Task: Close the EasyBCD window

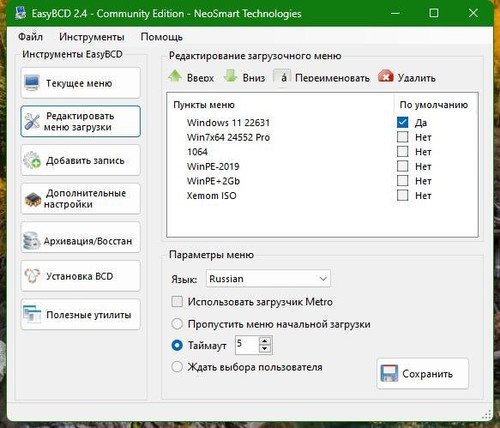Action: [473, 13]
